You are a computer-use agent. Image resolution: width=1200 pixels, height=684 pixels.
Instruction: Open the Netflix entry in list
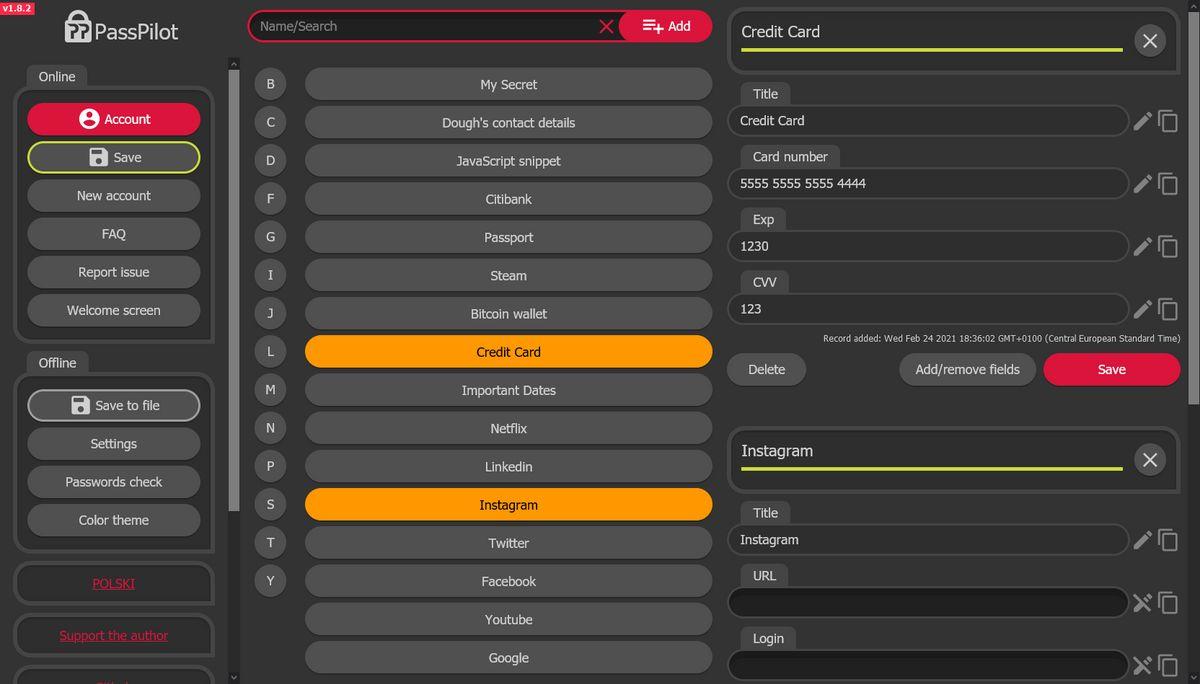[x=508, y=428]
